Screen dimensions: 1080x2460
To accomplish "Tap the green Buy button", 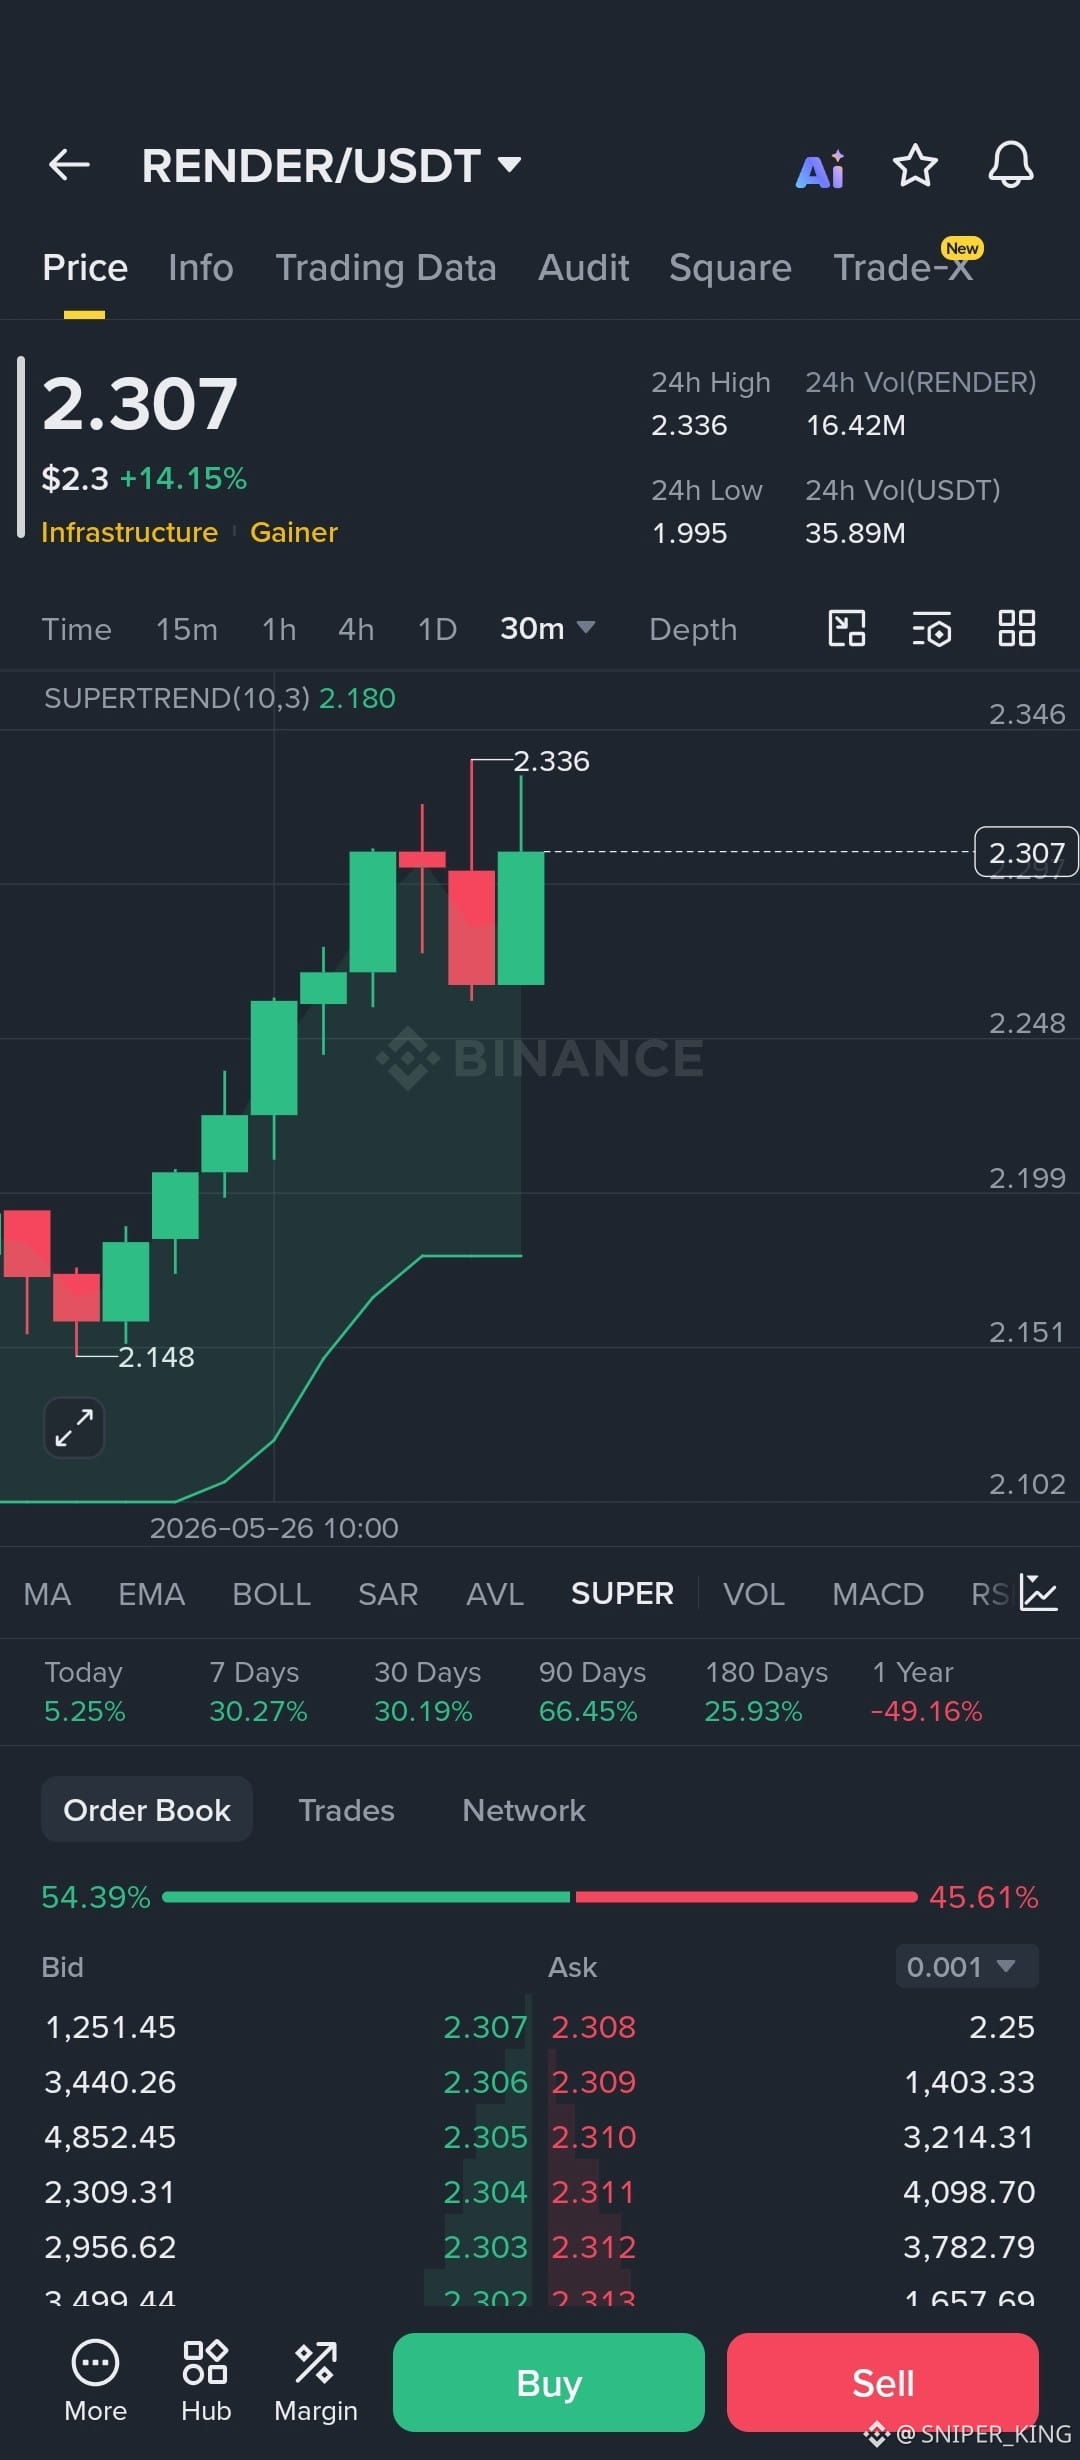I will point(549,2382).
